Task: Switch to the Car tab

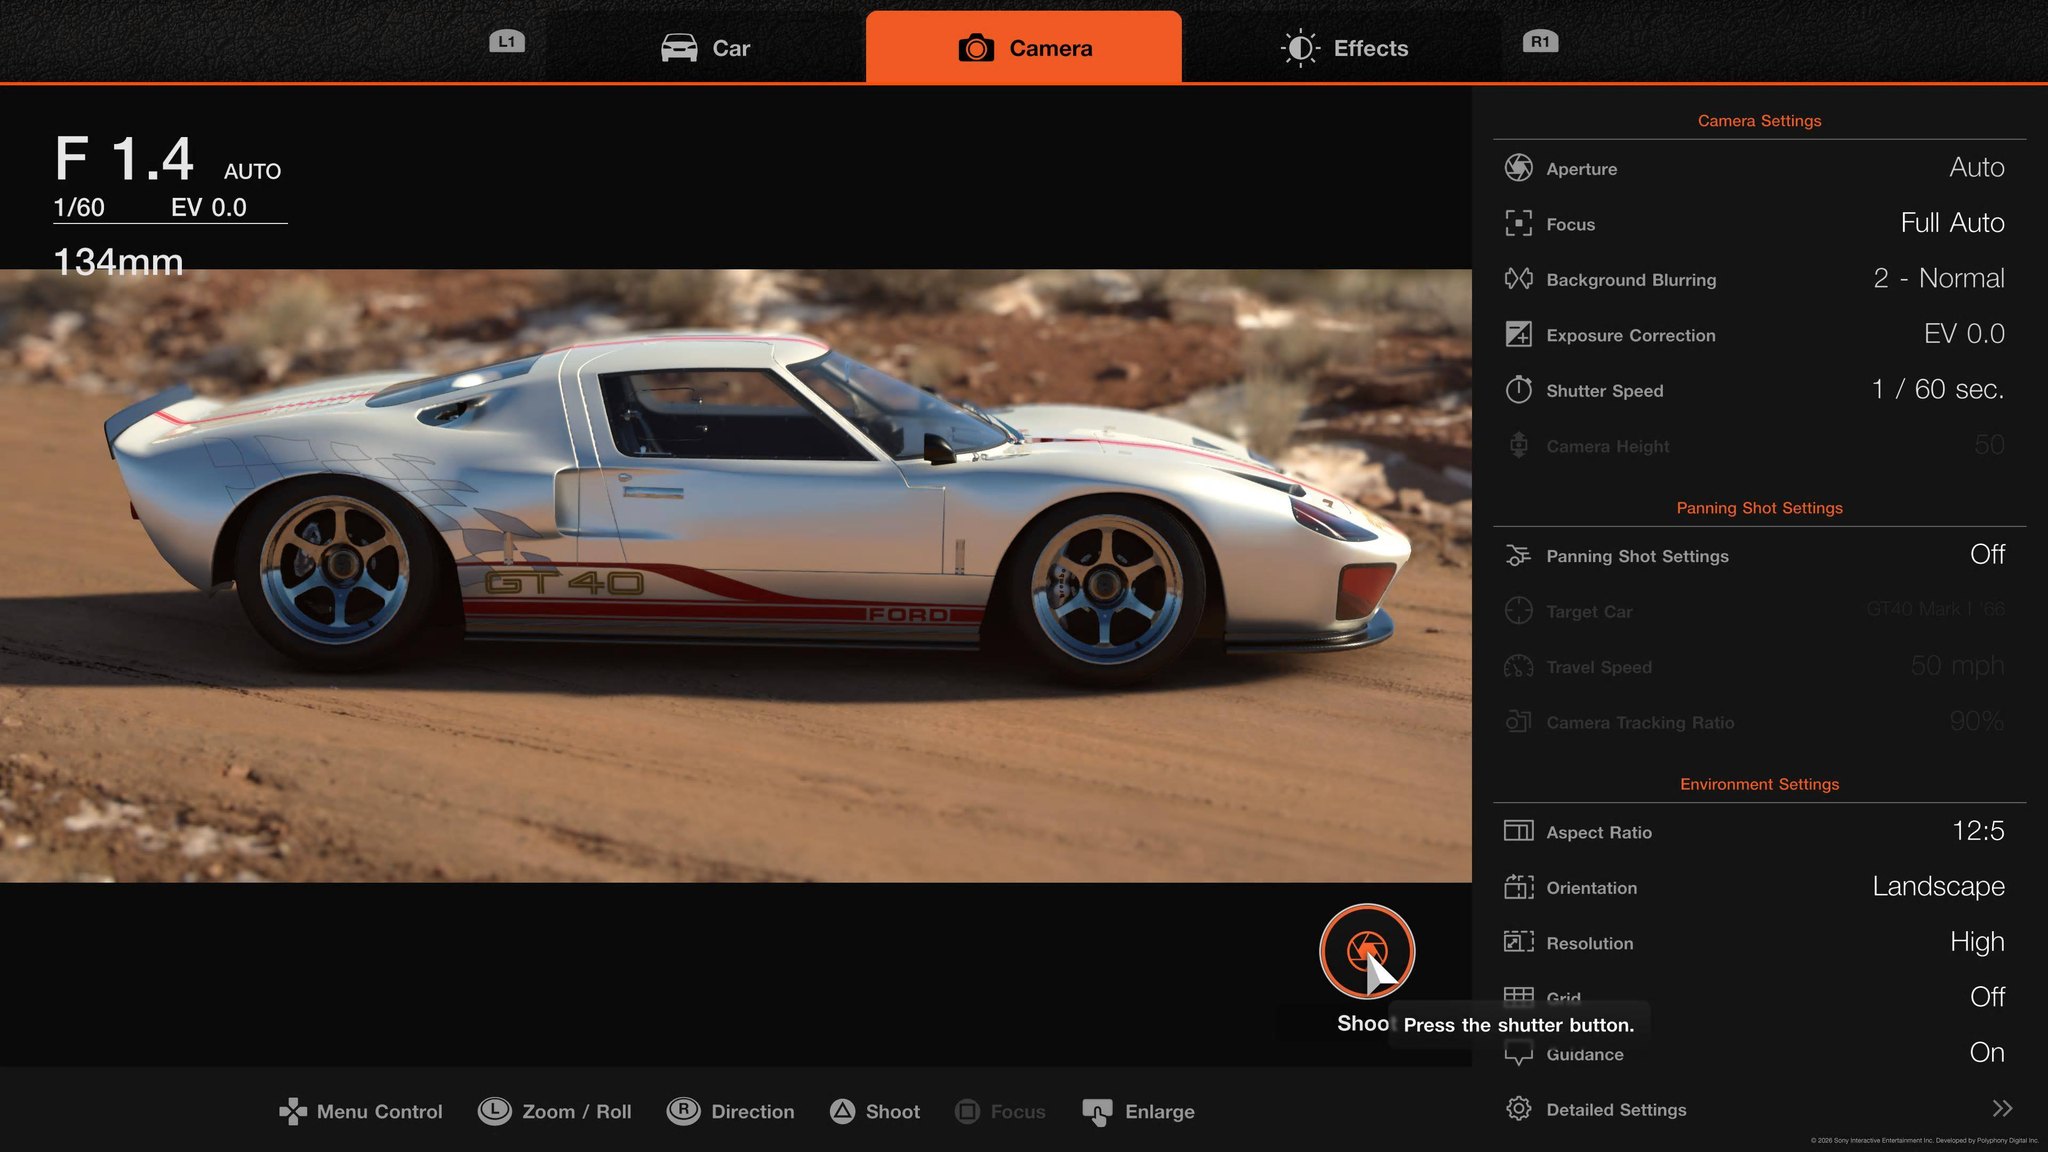Action: point(706,48)
